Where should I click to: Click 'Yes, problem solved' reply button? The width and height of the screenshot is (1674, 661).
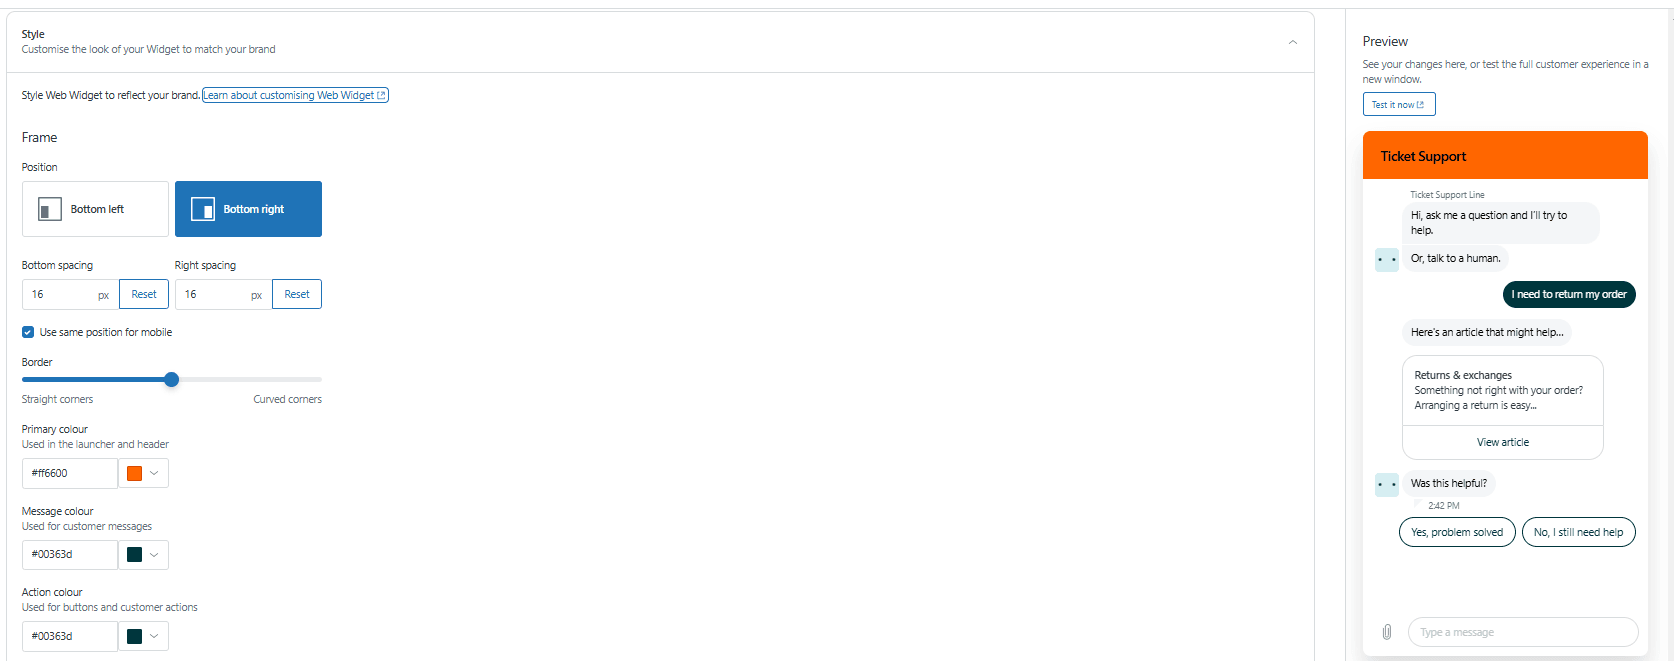point(1457,532)
